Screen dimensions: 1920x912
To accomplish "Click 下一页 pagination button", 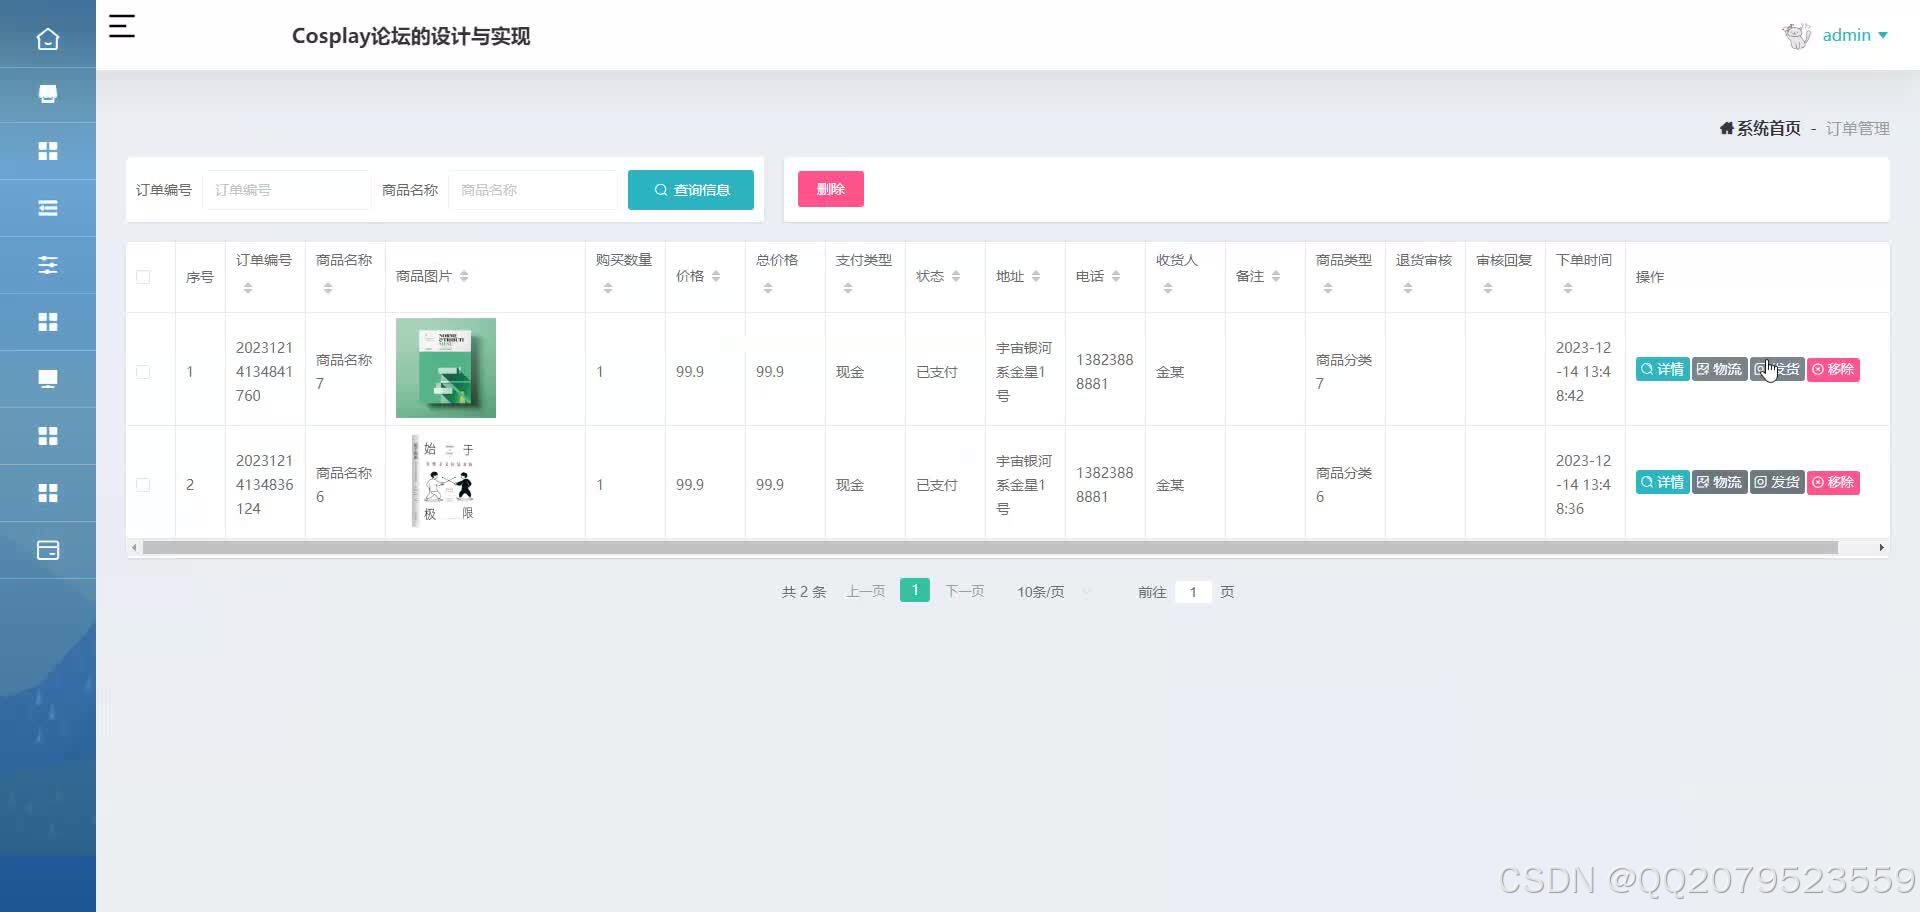I will (x=964, y=592).
